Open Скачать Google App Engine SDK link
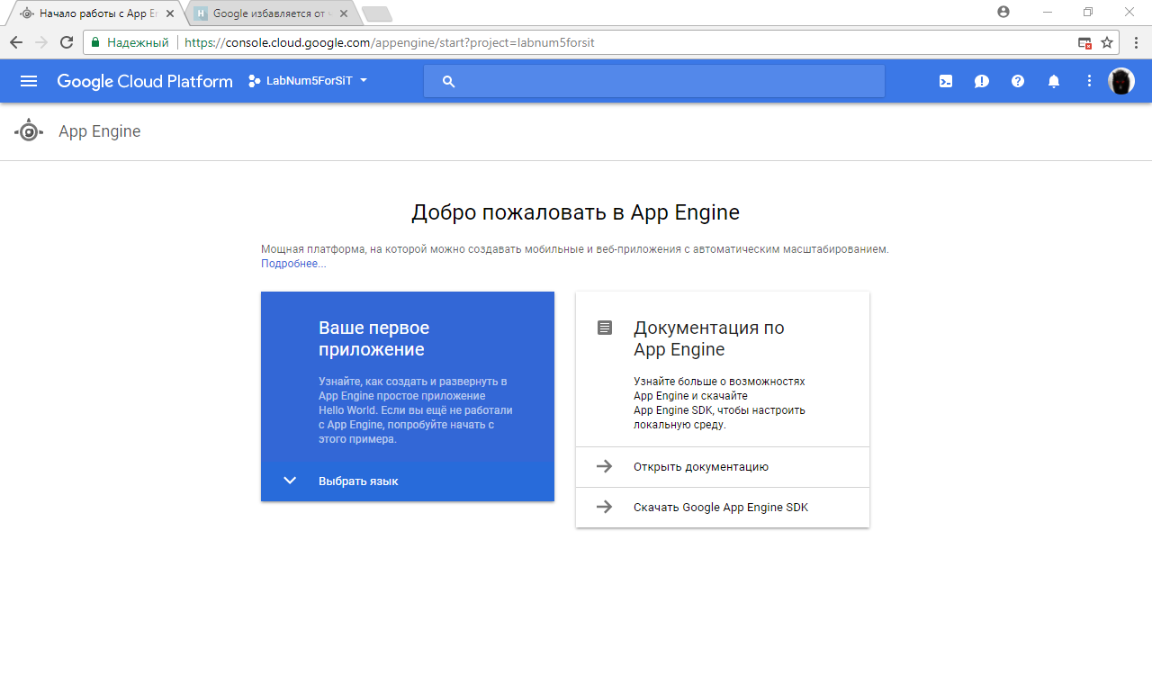1152x678 pixels. click(x=722, y=508)
